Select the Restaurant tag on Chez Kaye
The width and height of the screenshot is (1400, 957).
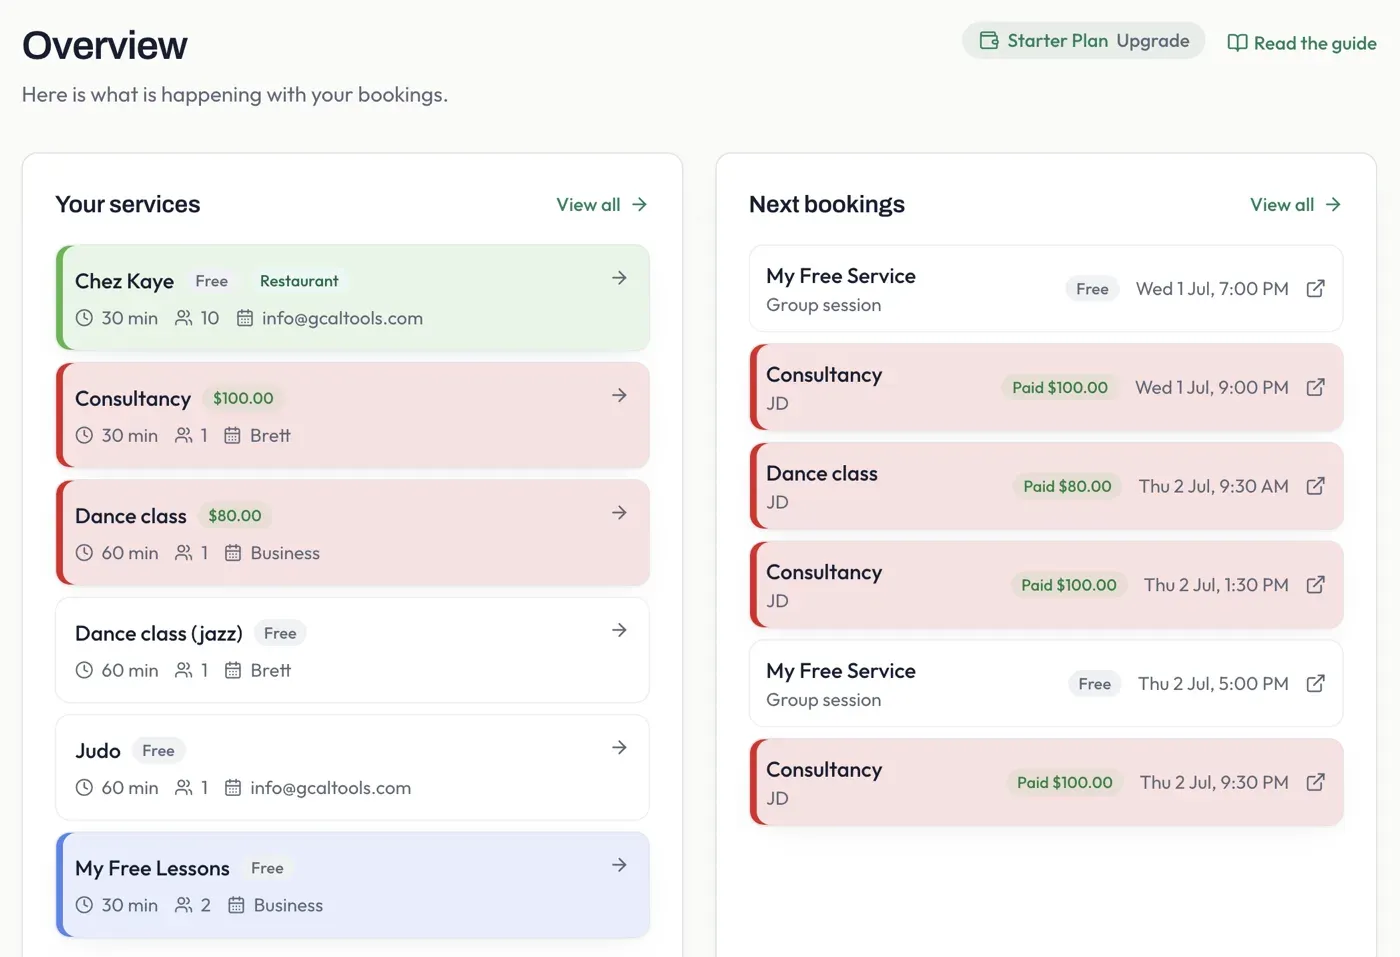tap(299, 281)
